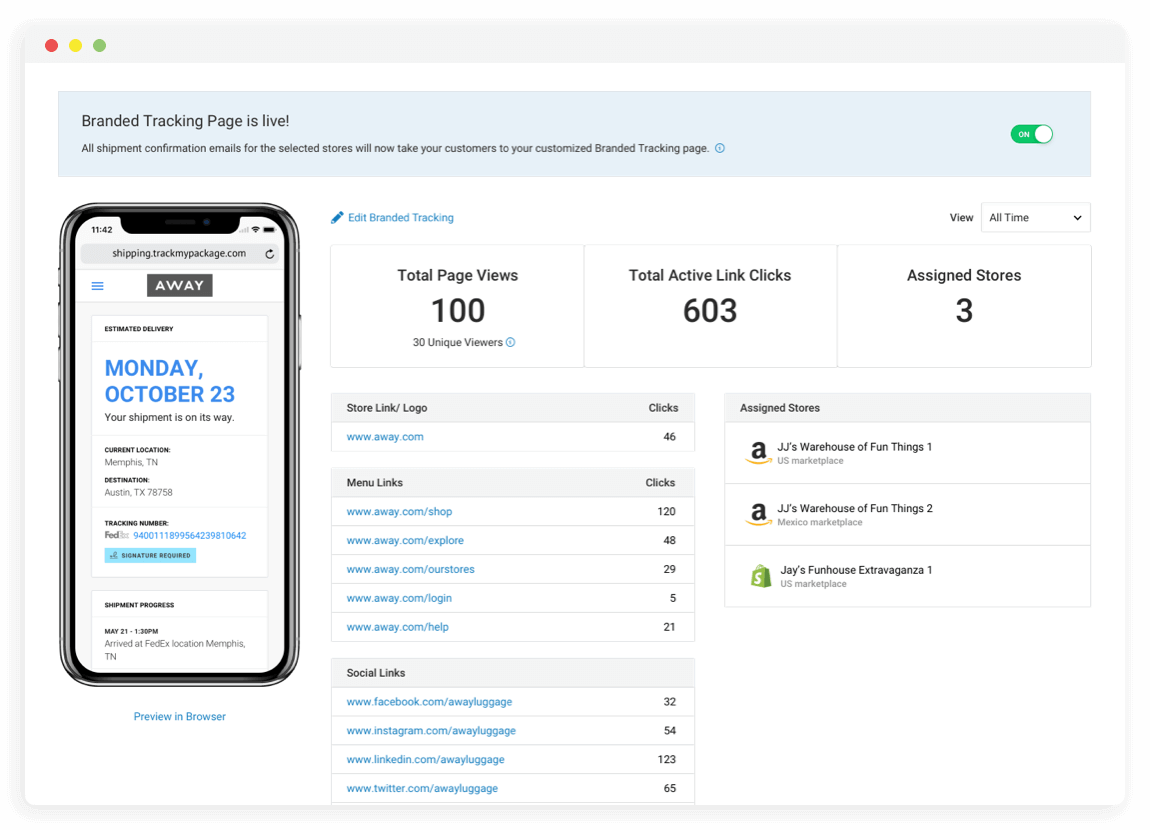Open the View time range dropdown
1150x830 pixels.
coord(1035,218)
